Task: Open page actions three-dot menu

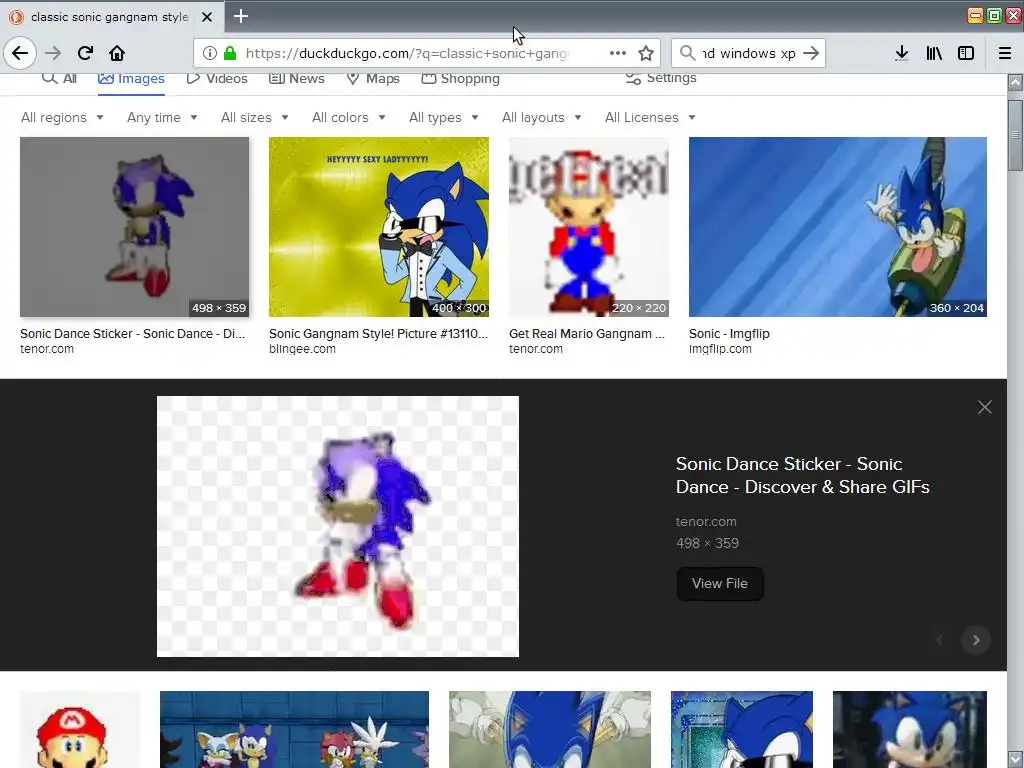Action: pyautogui.click(x=618, y=53)
